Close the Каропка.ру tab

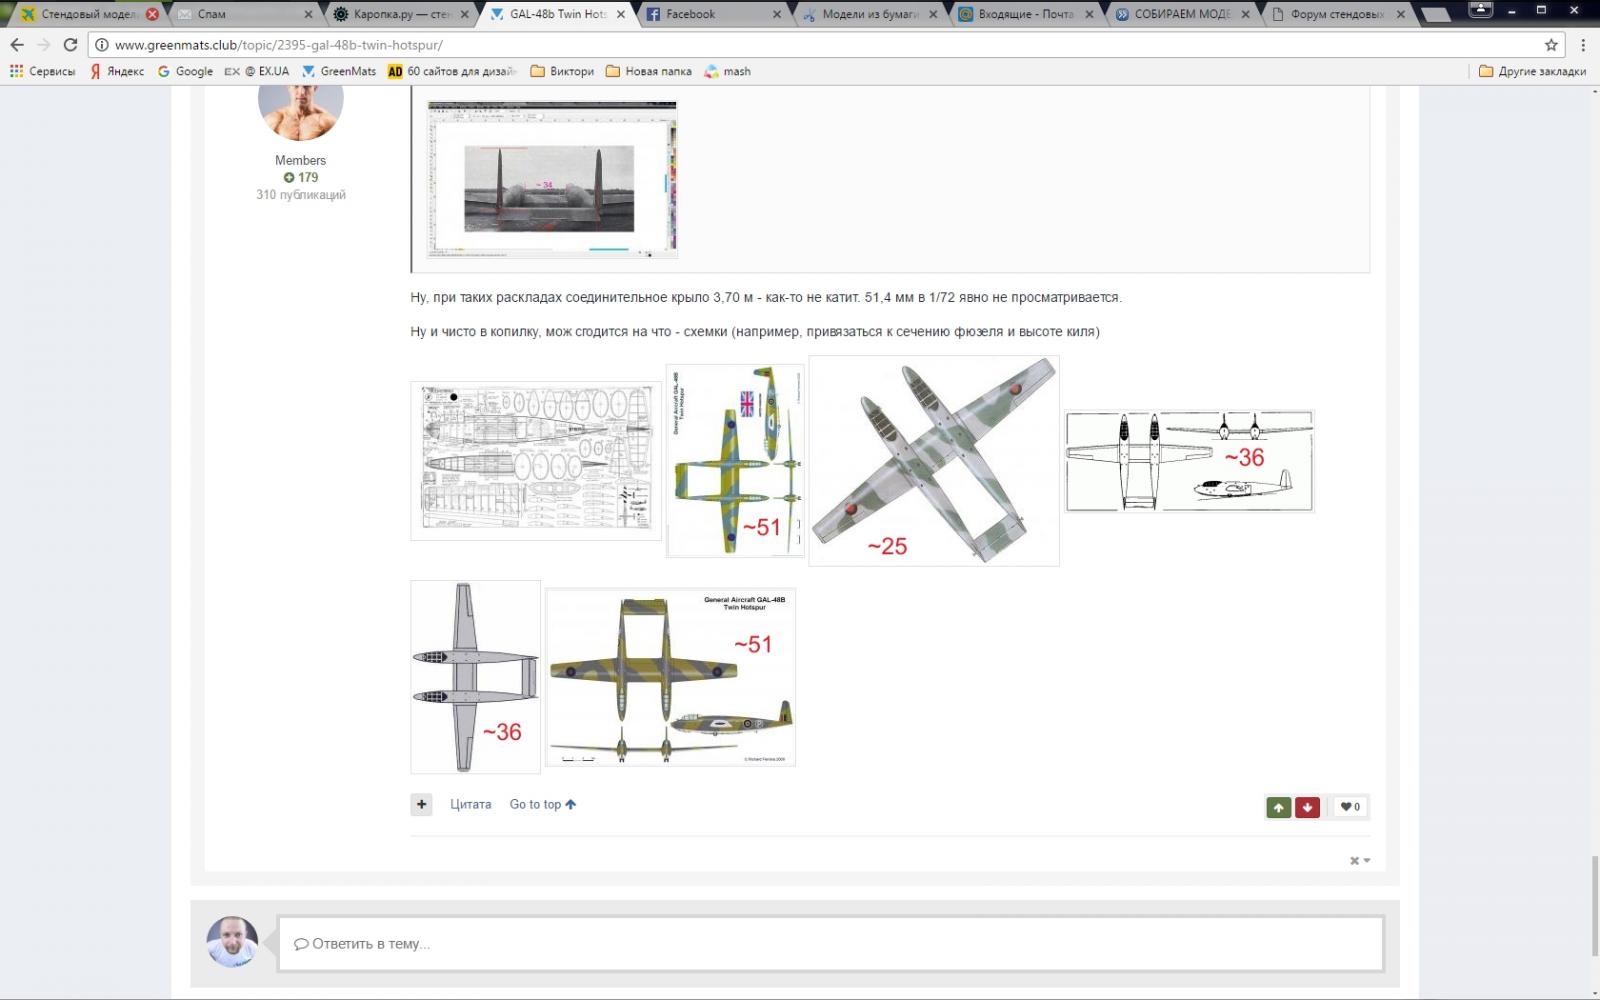click(464, 14)
